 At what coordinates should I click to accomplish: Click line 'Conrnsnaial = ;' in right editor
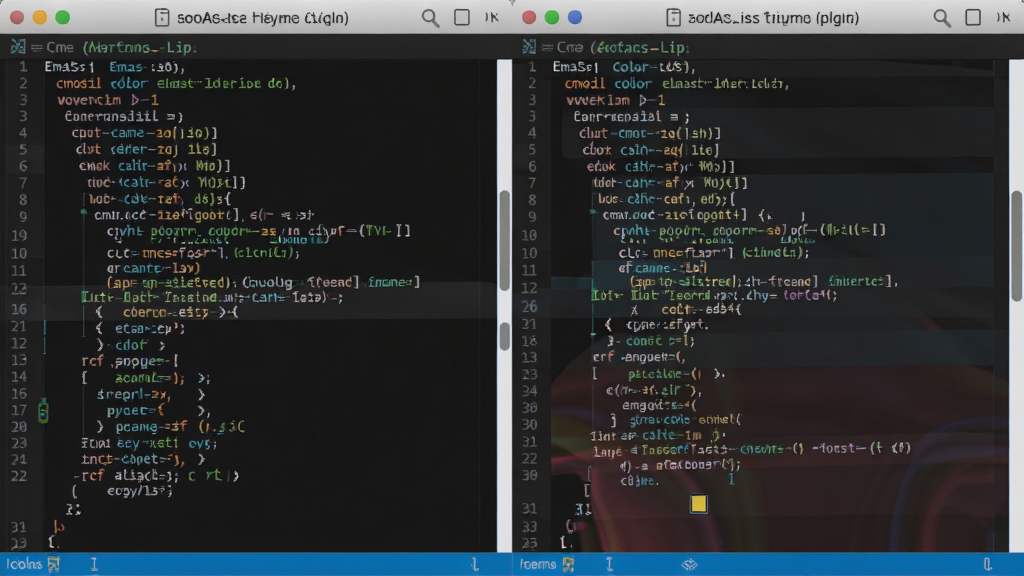click(632, 116)
